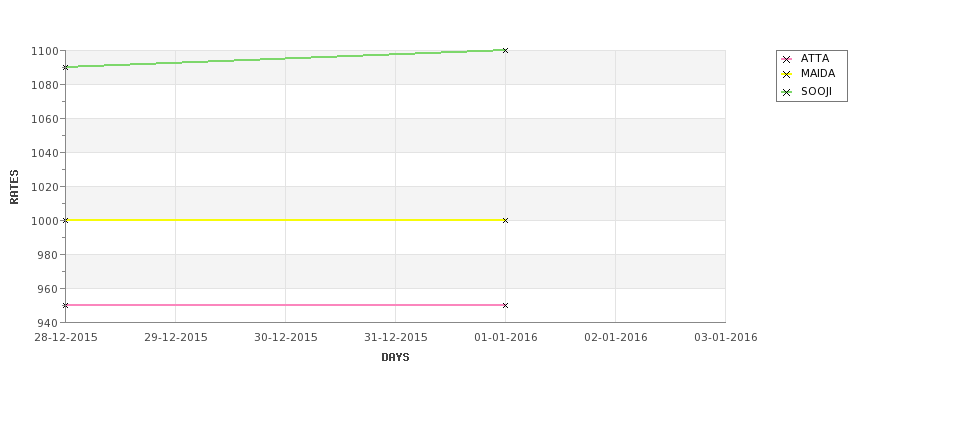Click the SOOJI legend marker icon

786,93
